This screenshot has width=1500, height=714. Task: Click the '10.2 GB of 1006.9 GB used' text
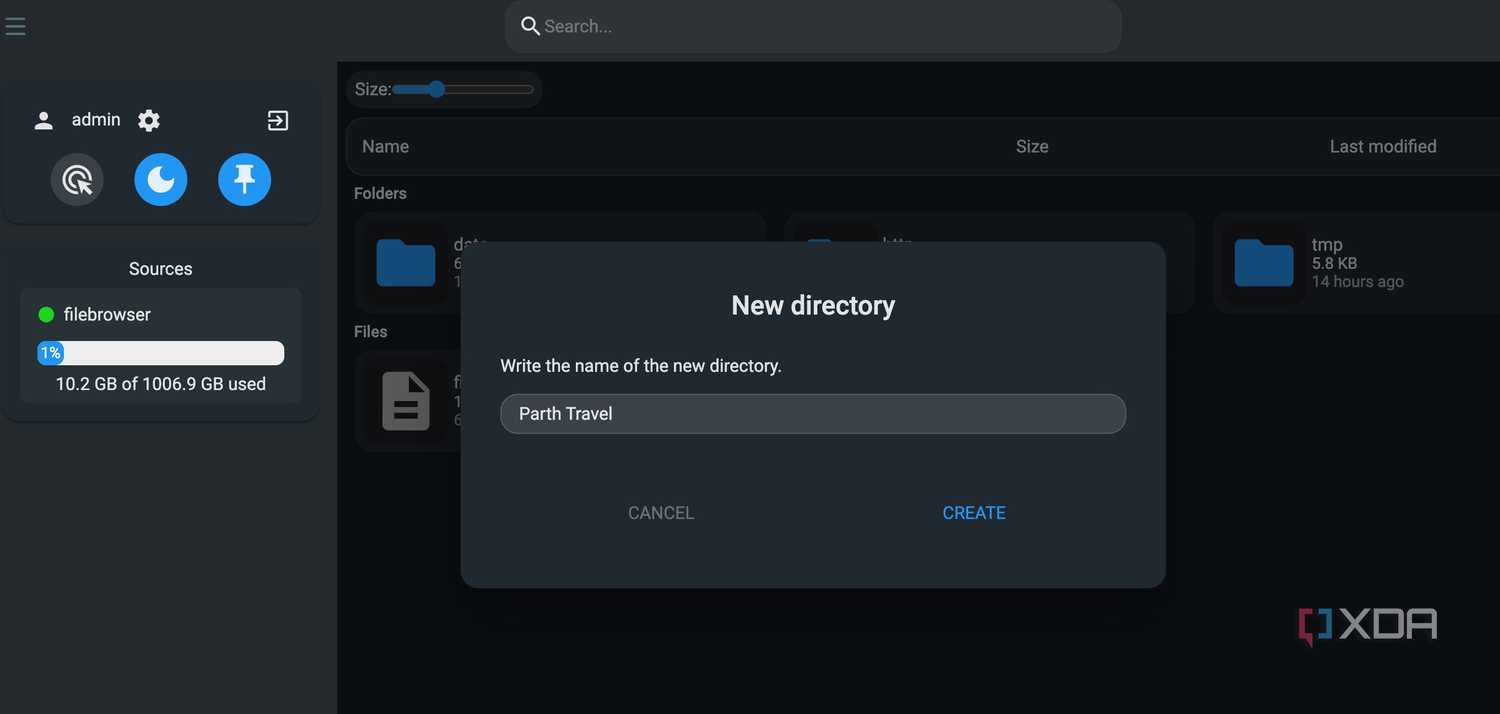pos(161,384)
